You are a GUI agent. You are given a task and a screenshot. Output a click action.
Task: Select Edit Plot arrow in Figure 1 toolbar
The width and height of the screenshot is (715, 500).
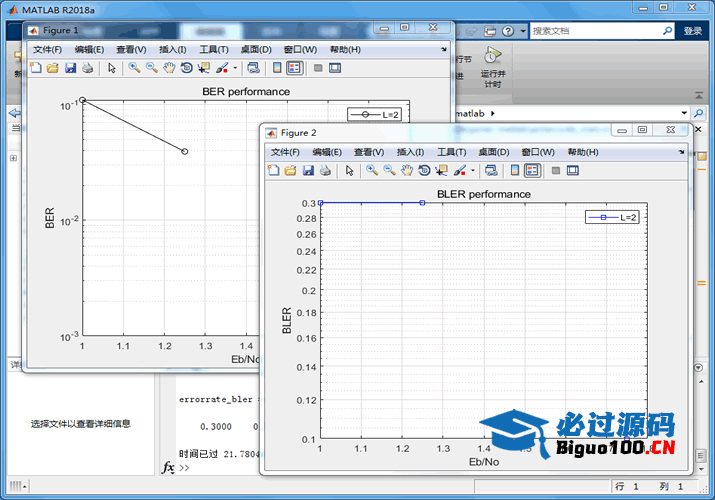point(112,68)
